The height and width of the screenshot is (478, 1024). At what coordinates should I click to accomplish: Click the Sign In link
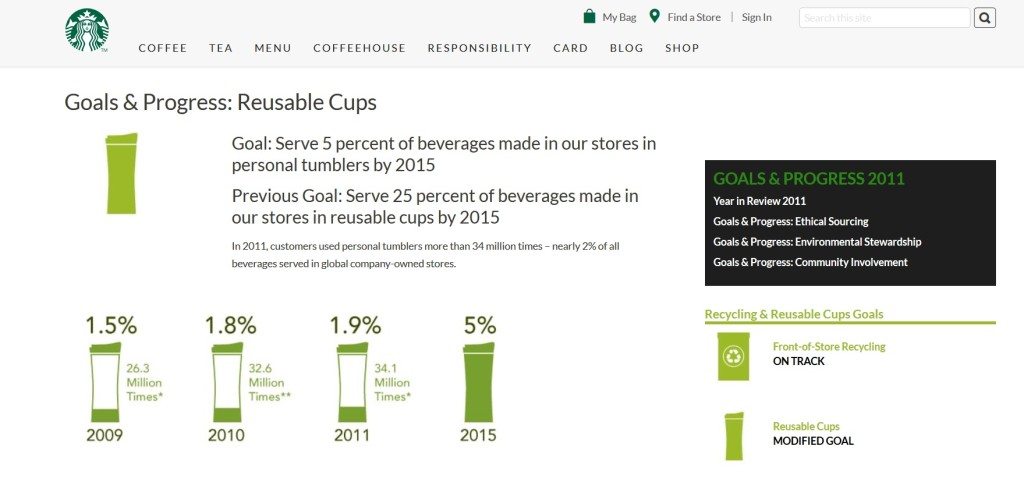(756, 18)
